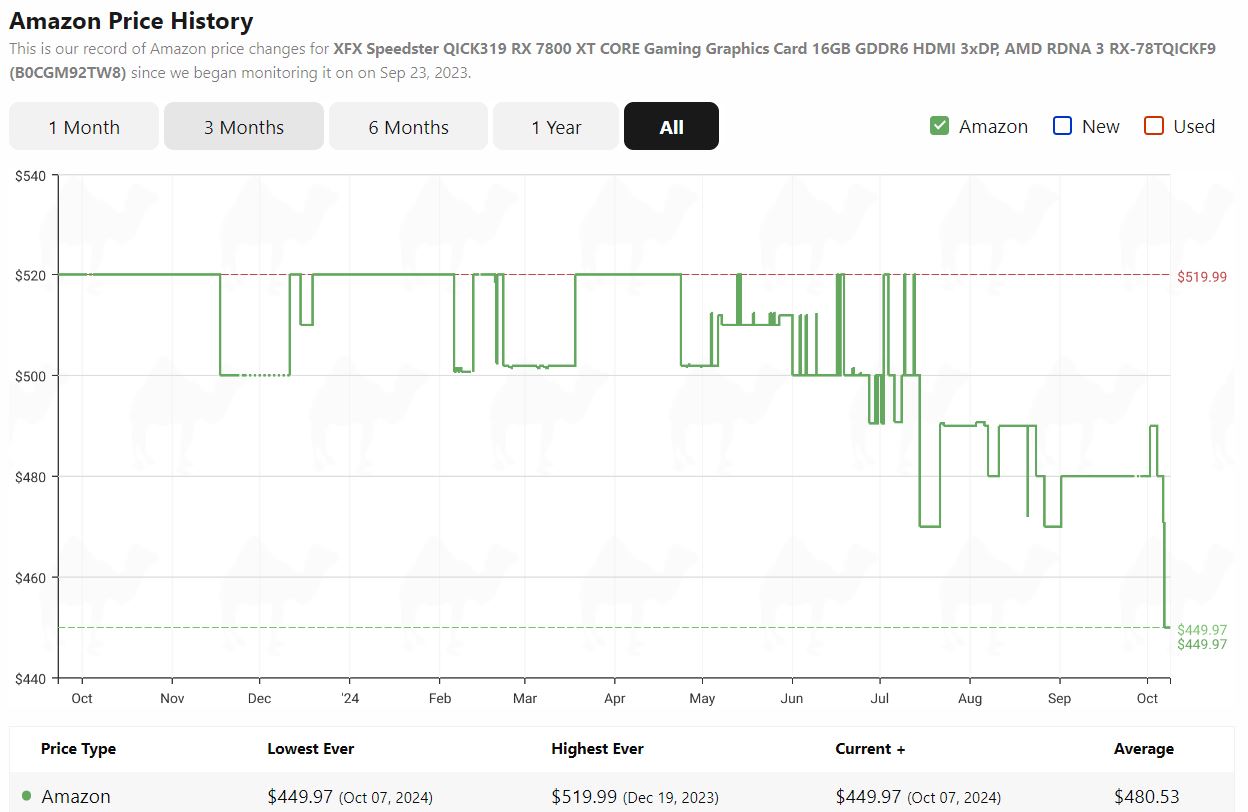The width and height of the screenshot is (1248, 812).
Task: Click the Nov x-axis label
Action: point(172,698)
